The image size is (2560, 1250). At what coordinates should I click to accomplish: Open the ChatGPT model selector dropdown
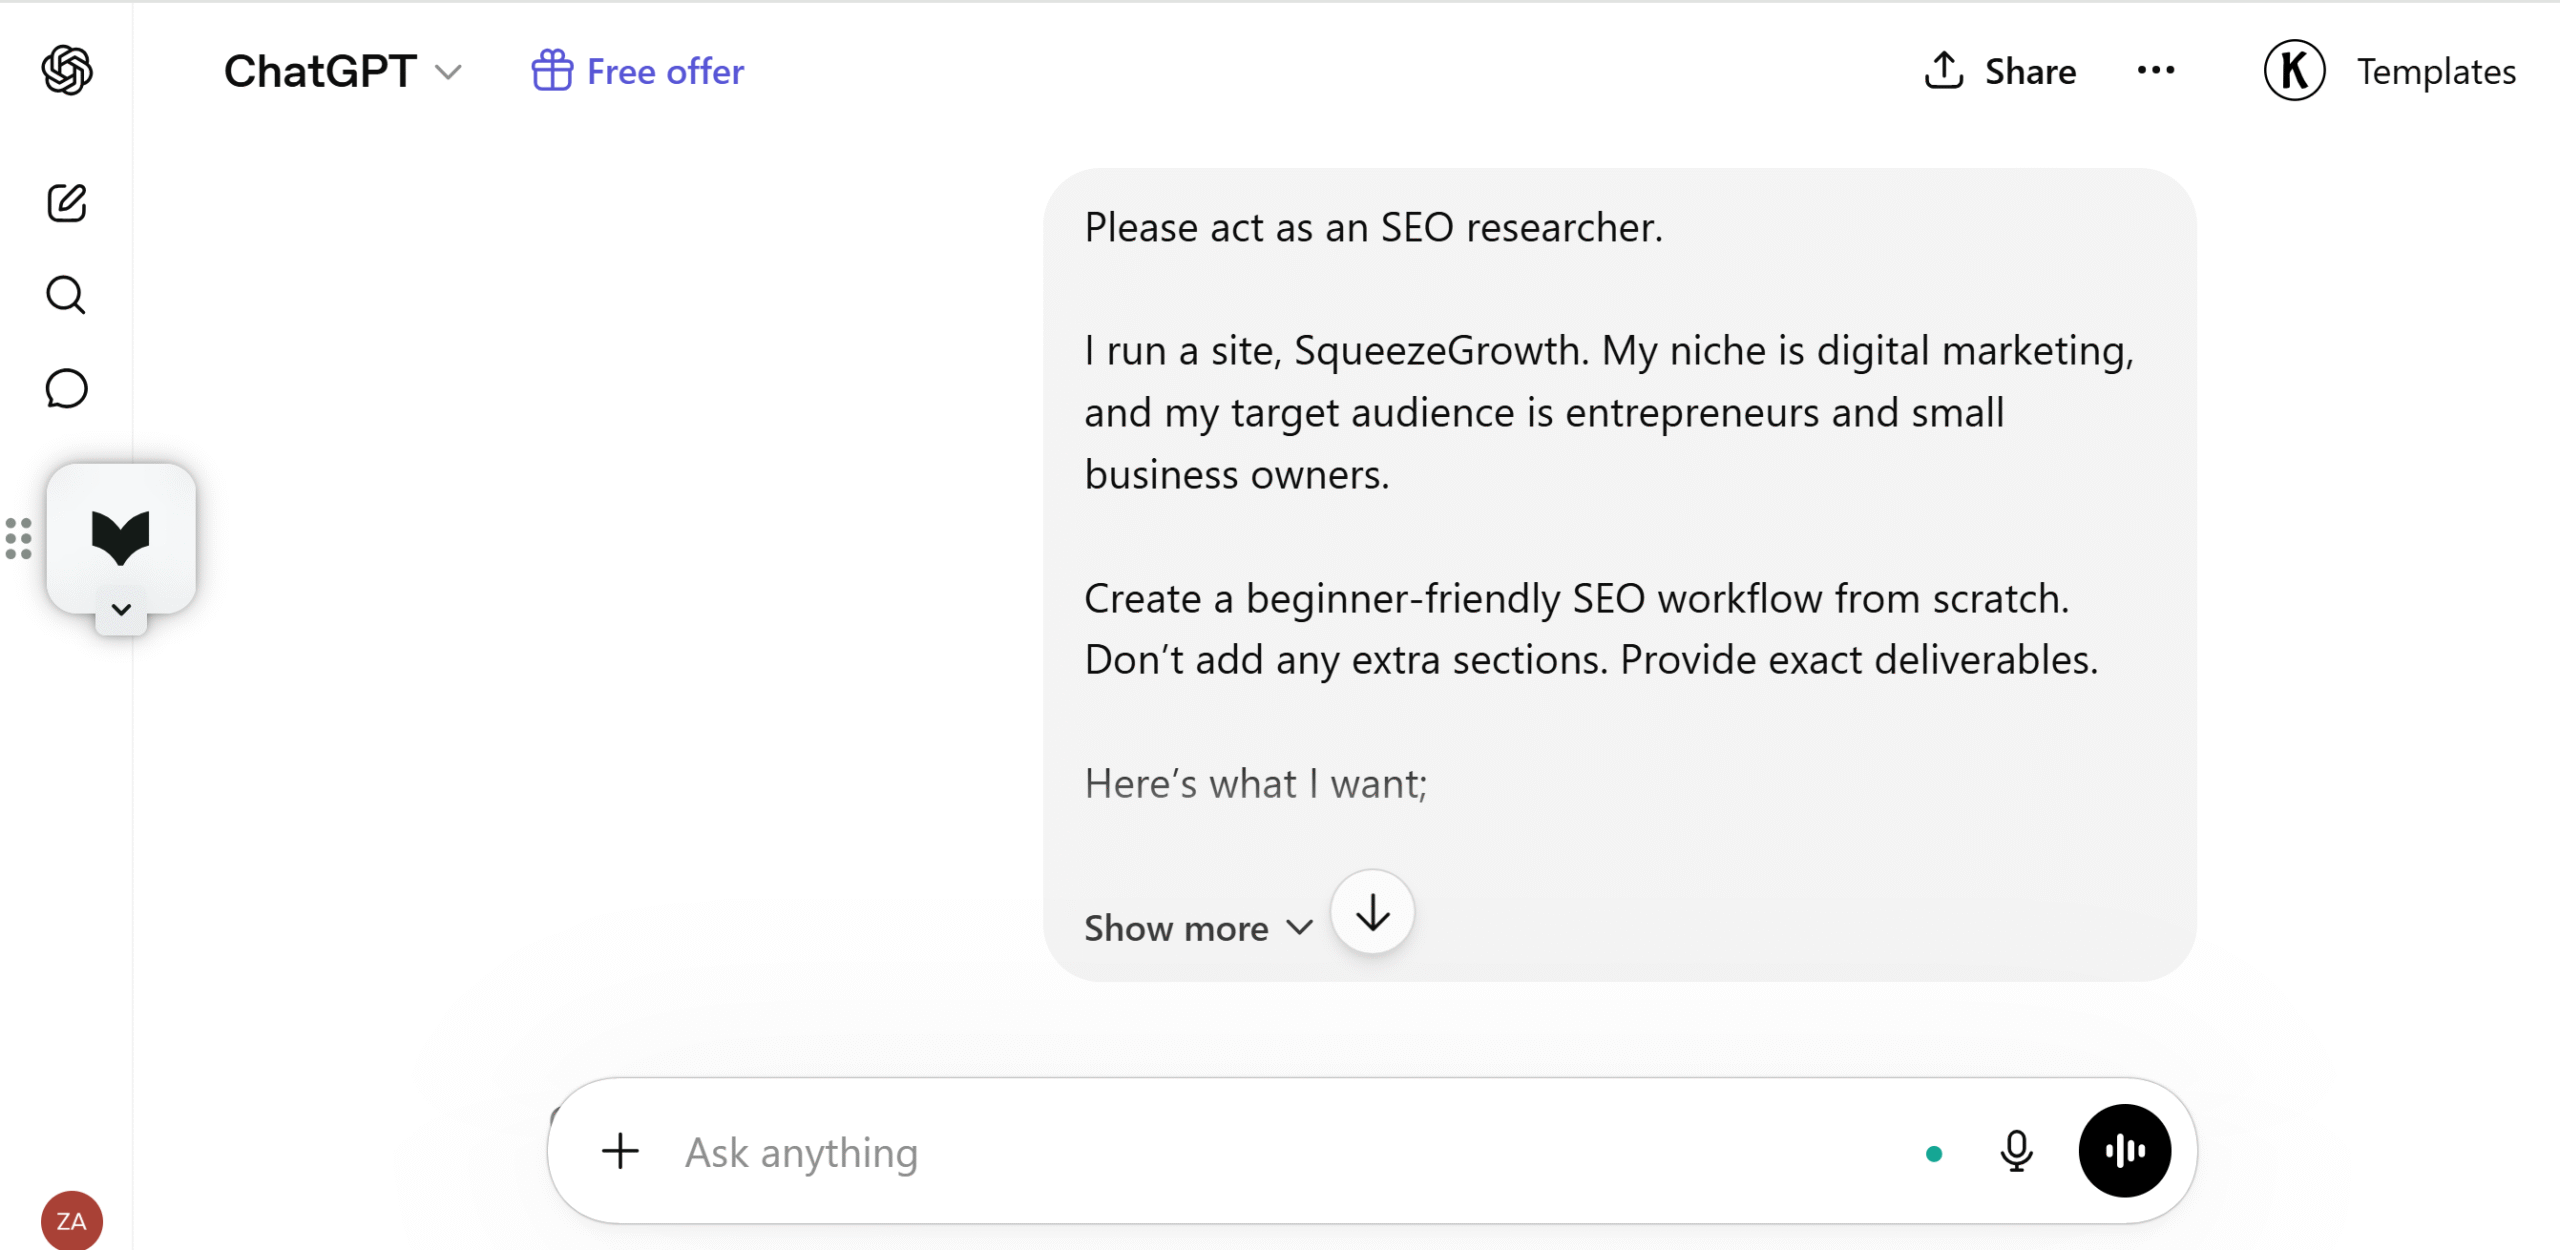342,71
